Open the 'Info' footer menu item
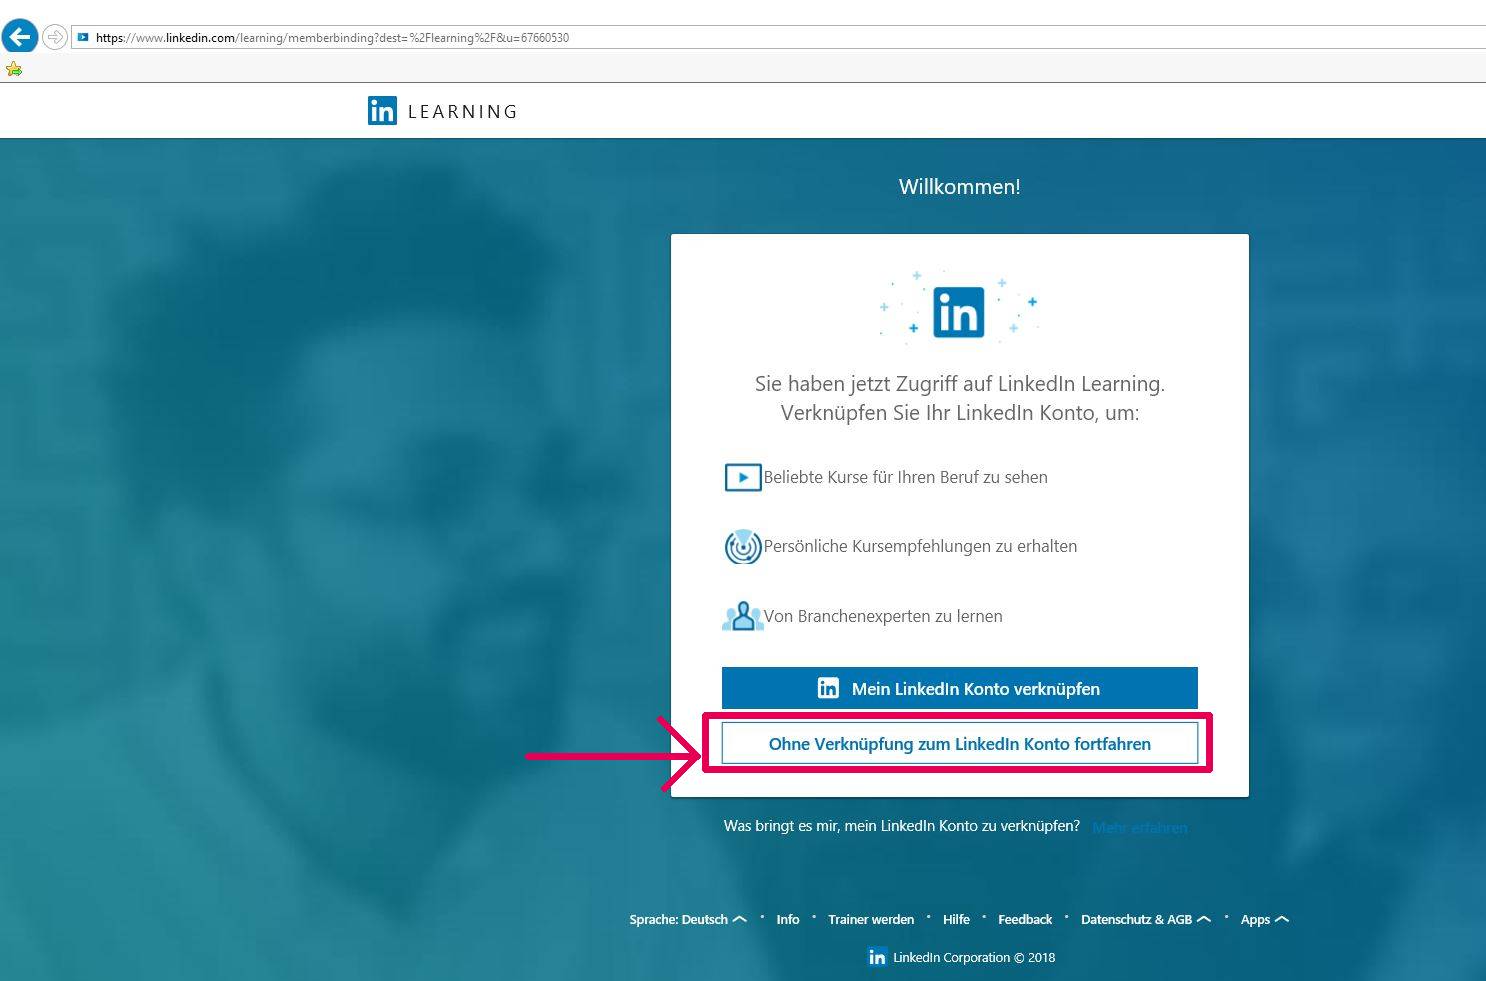 point(787,919)
